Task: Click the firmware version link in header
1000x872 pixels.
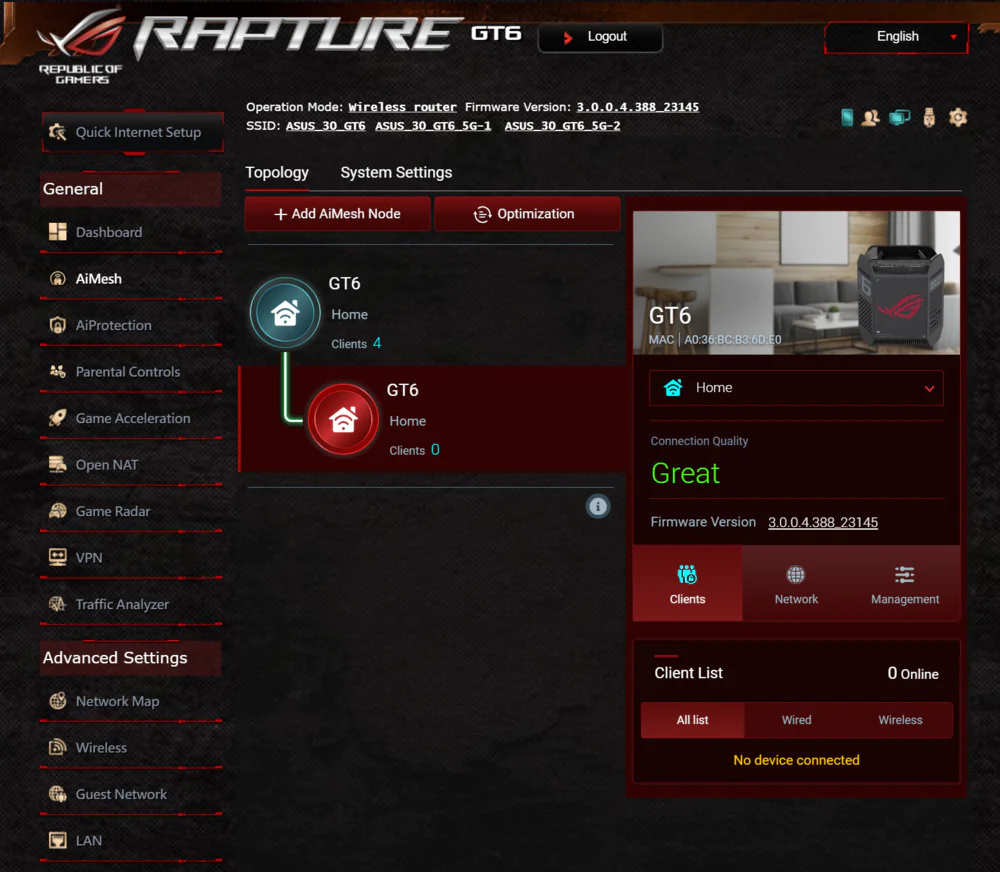Action: click(x=638, y=107)
